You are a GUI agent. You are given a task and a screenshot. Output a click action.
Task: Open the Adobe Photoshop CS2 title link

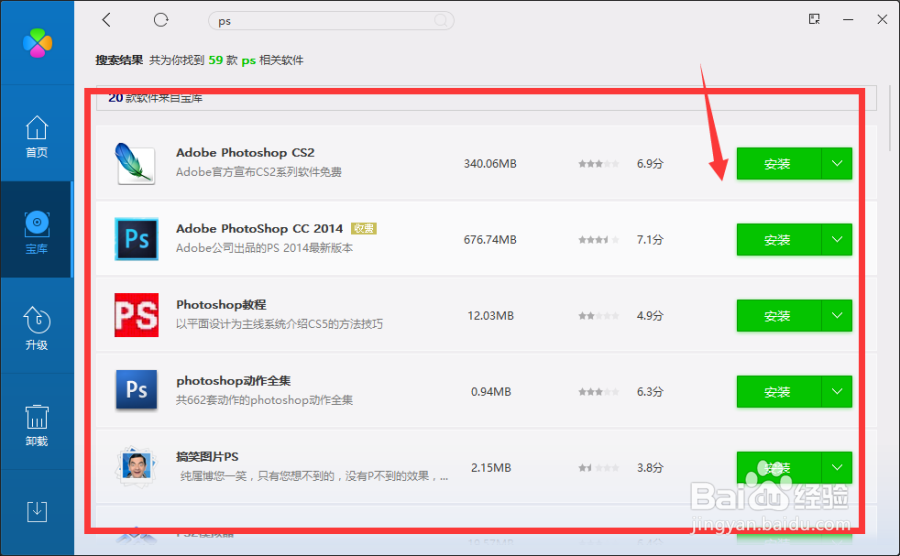click(245, 153)
